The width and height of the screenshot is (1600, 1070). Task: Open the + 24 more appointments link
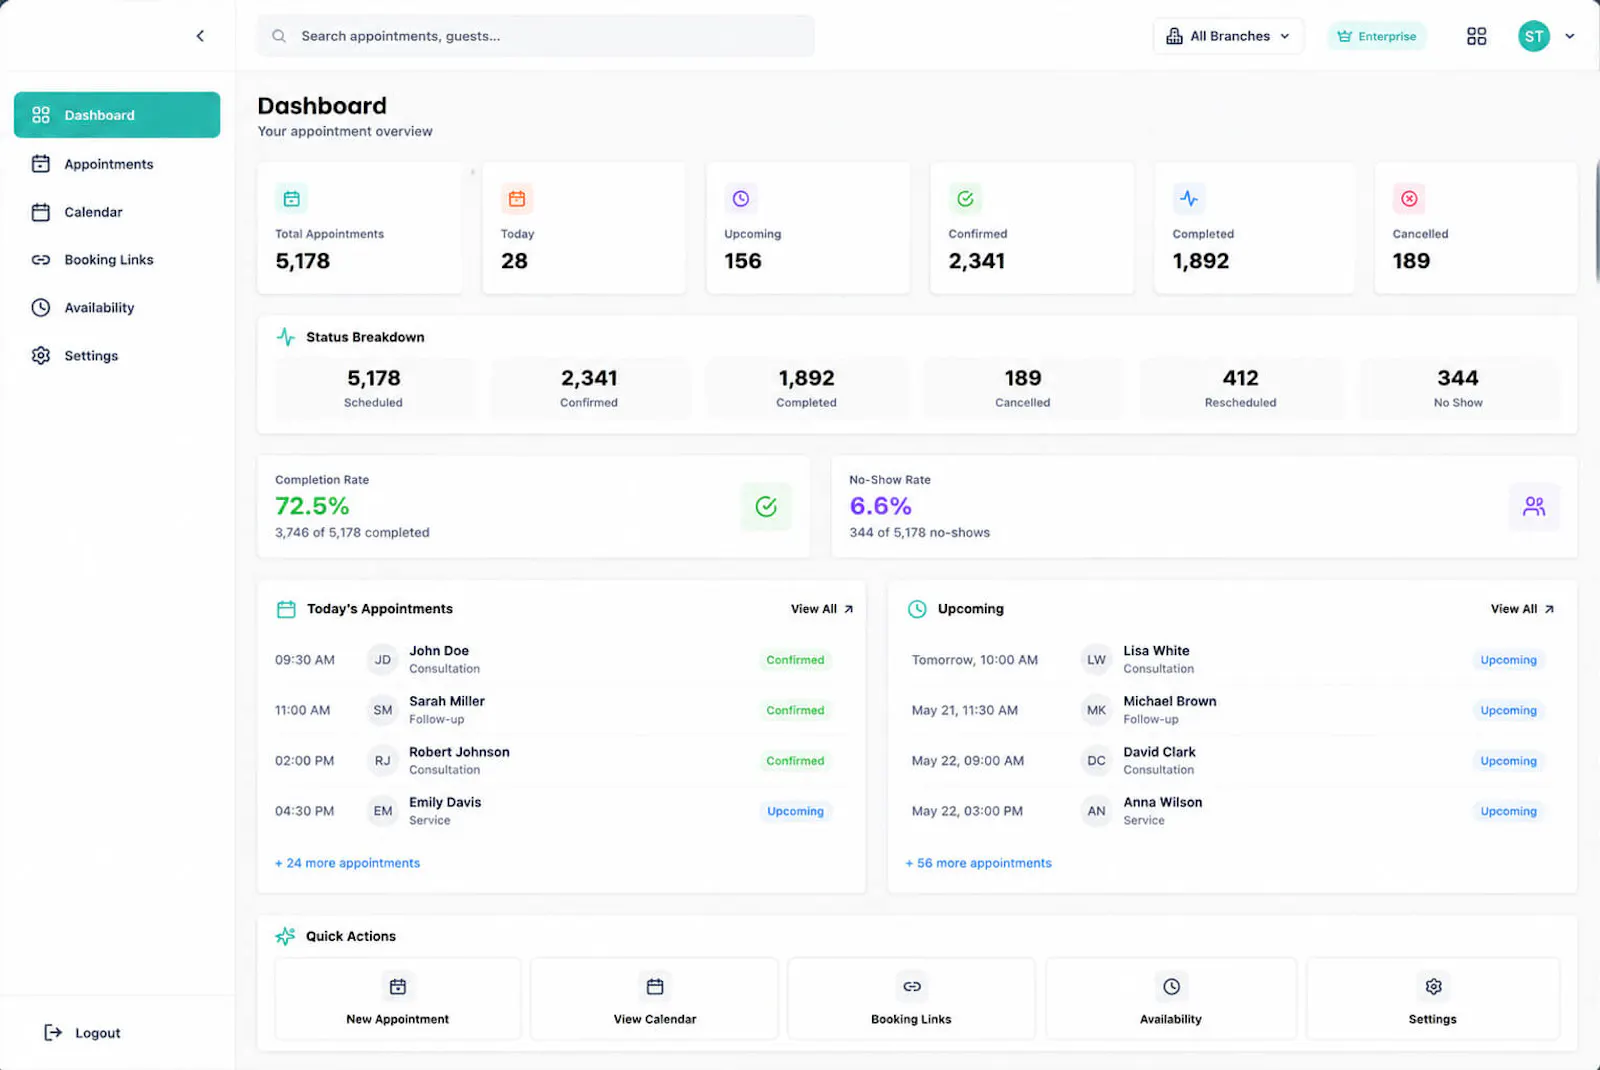pos(348,863)
